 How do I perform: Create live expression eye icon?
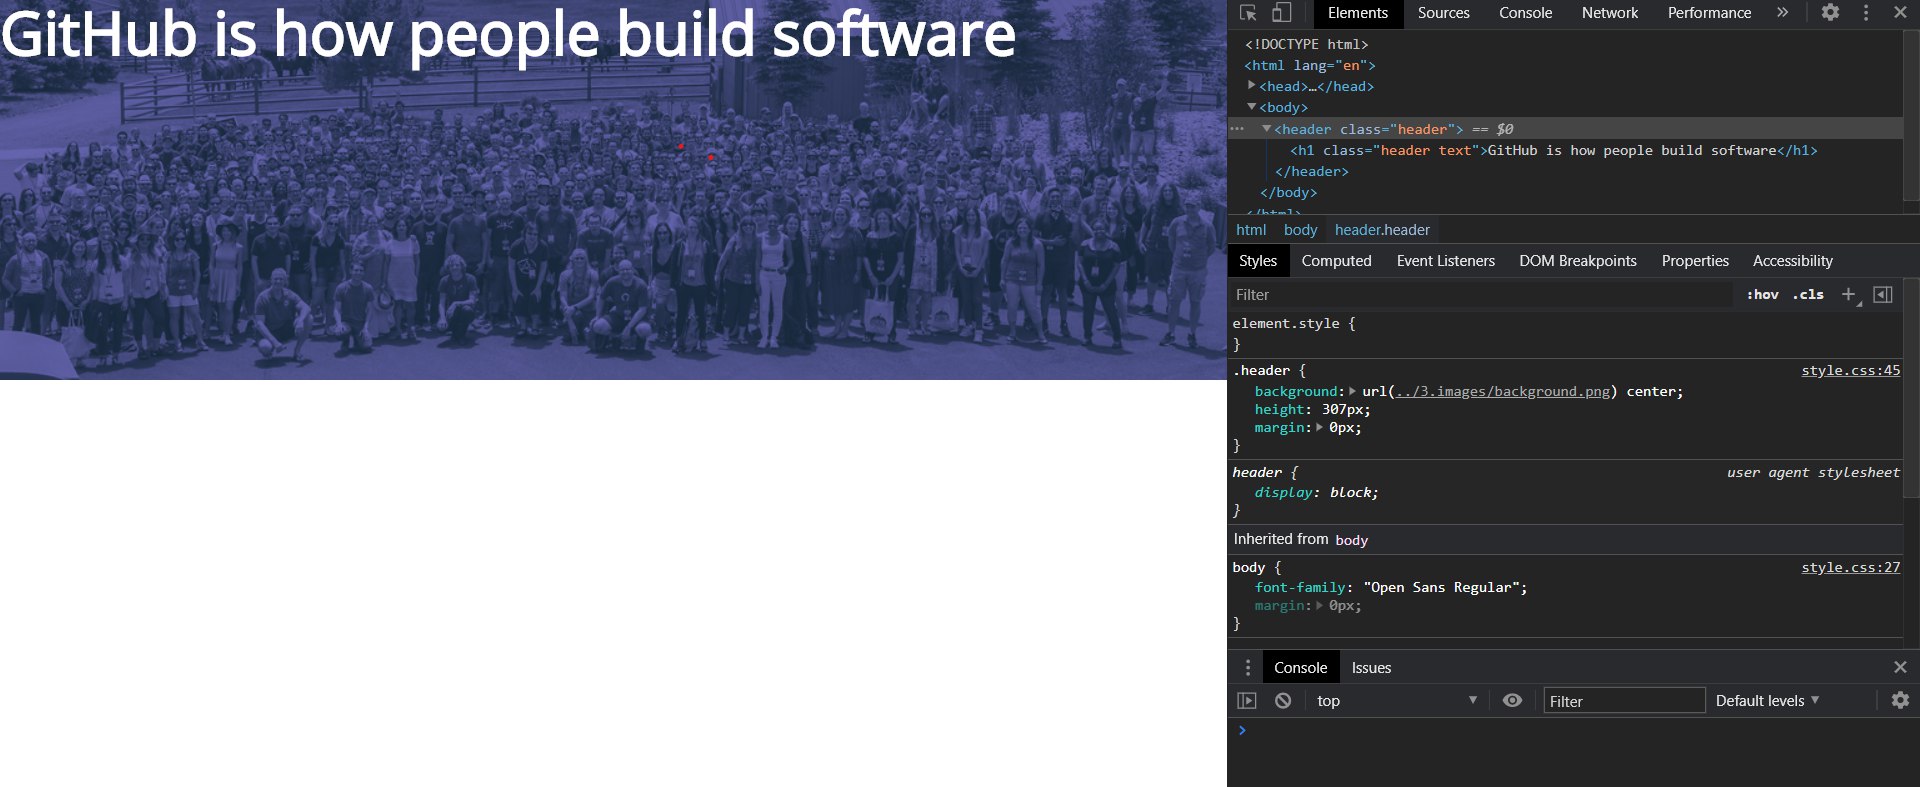coord(1512,701)
